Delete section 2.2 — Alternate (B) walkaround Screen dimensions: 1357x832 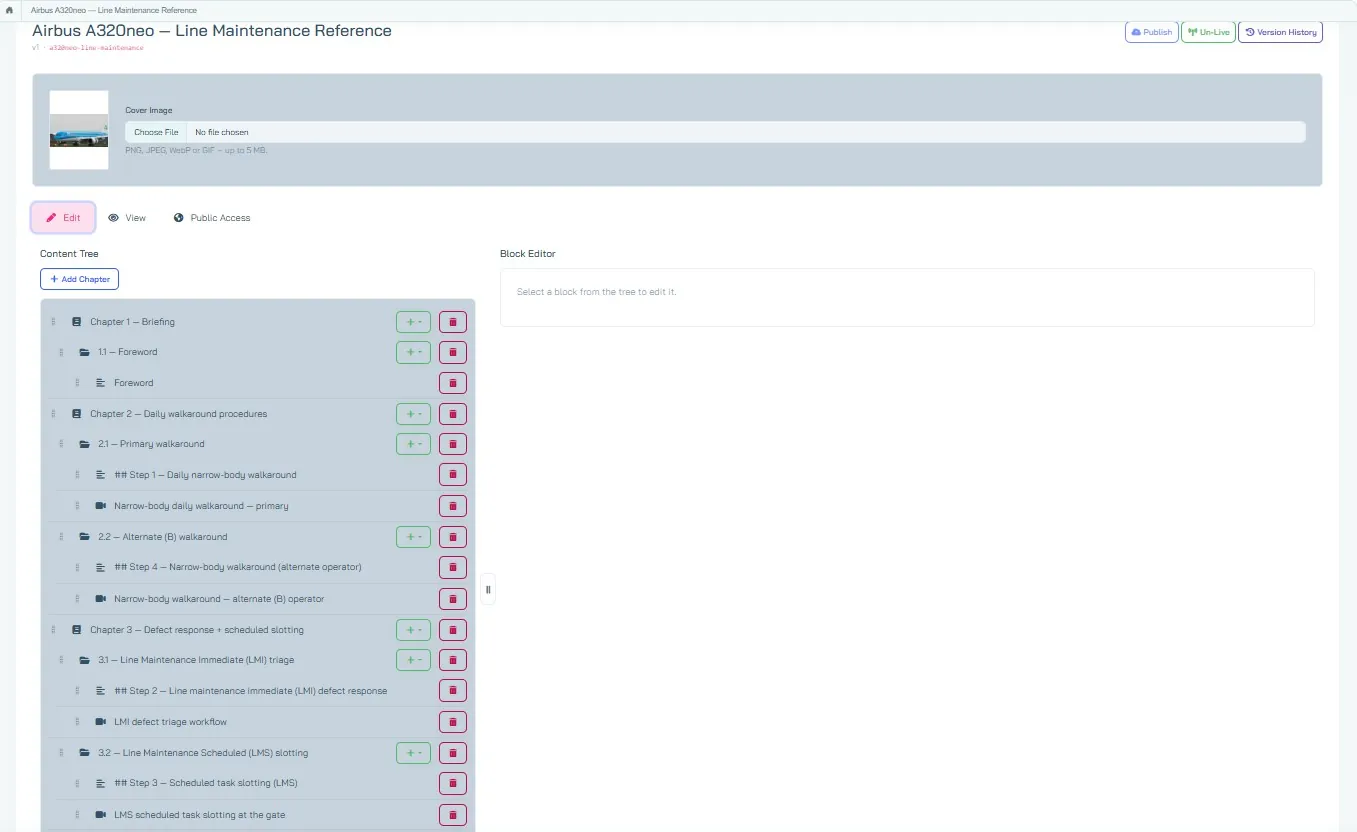pos(453,537)
